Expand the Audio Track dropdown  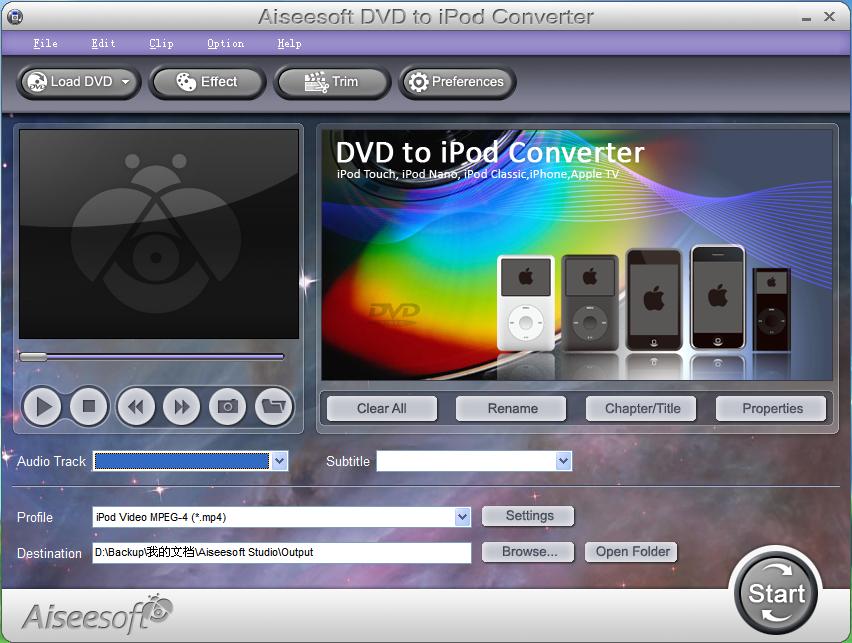(279, 461)
